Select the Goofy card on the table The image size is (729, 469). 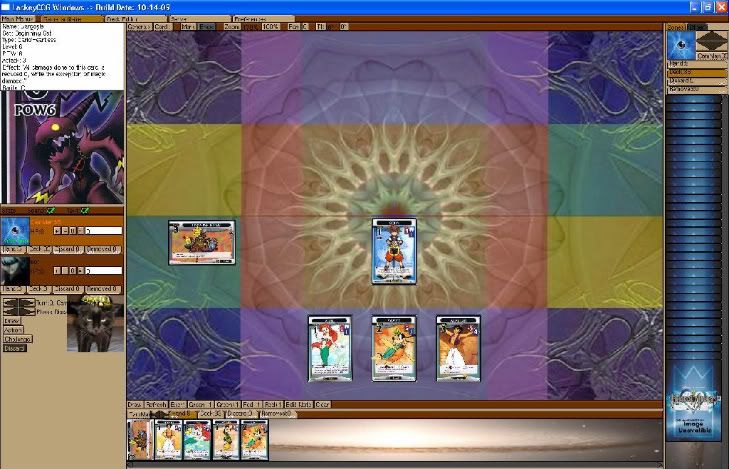394,349
